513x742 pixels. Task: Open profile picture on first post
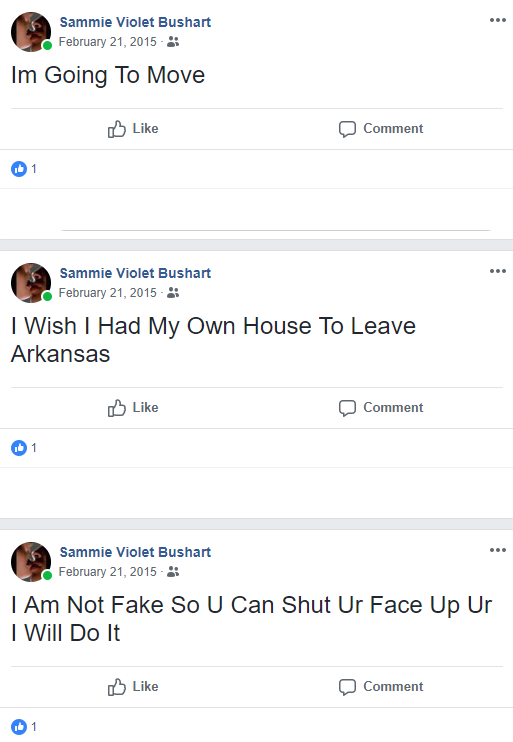pyautogui.click(x=31, y=32)
